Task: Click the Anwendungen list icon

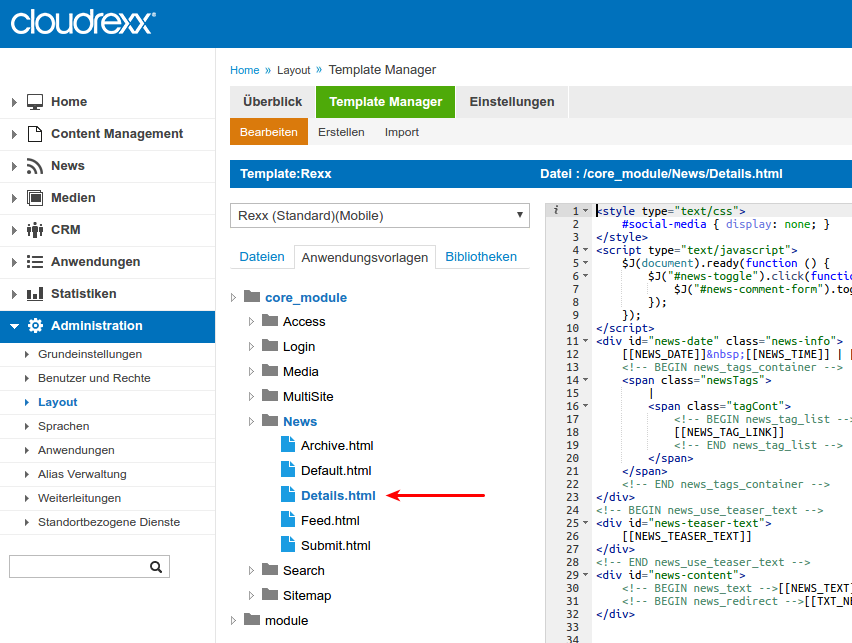Action: tap(35, 262)
